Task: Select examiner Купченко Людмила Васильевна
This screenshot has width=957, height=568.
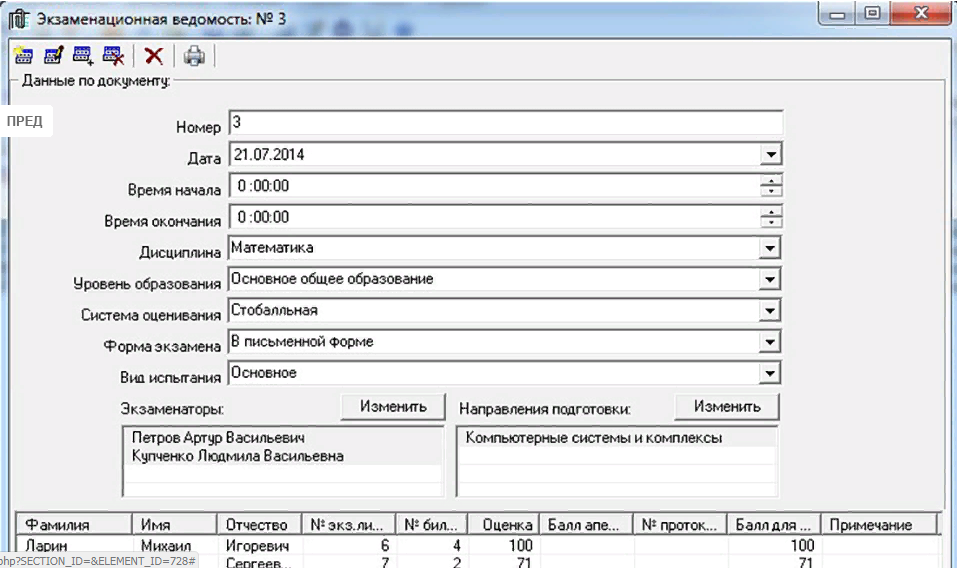Action: point(238,456)
